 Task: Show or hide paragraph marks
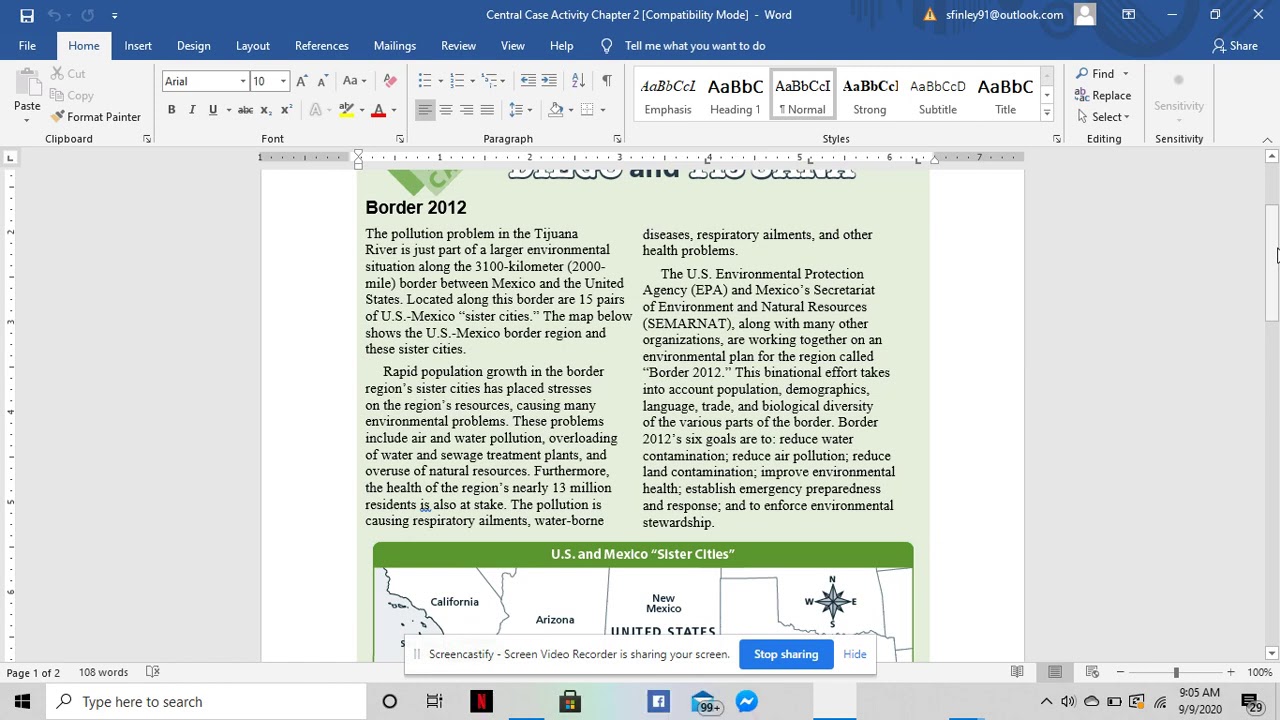point(607,81)
